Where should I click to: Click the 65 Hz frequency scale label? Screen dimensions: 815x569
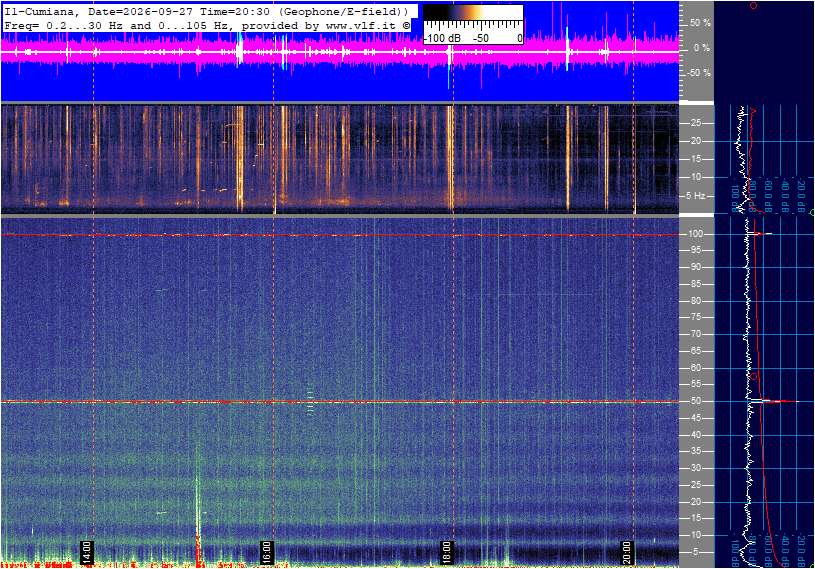pos(695,351)
